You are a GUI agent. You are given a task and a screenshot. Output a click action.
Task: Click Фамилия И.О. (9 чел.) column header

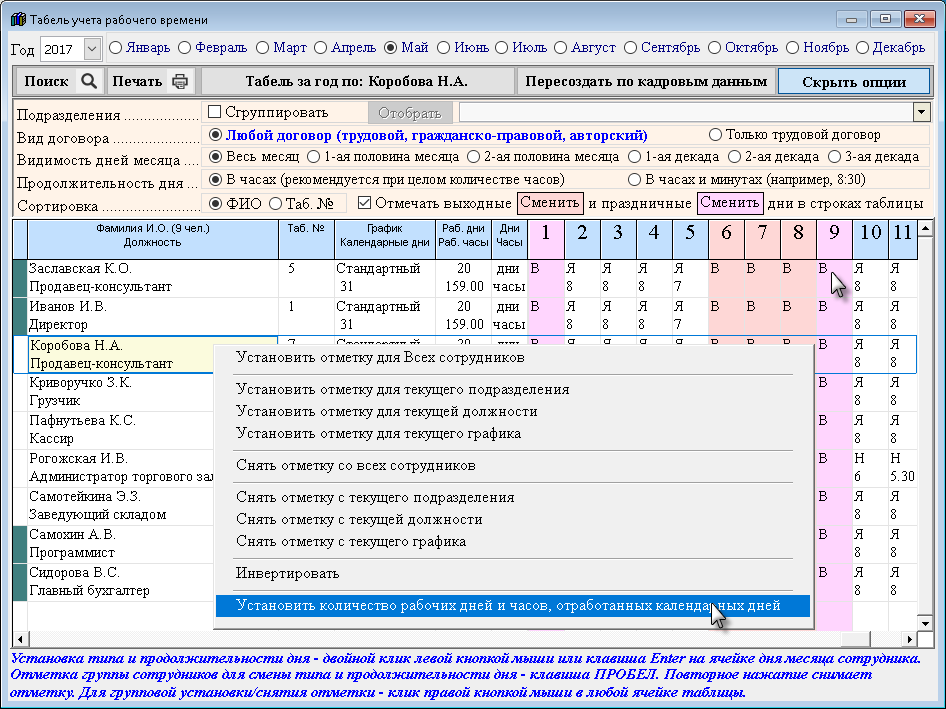(x=153, y=240)
